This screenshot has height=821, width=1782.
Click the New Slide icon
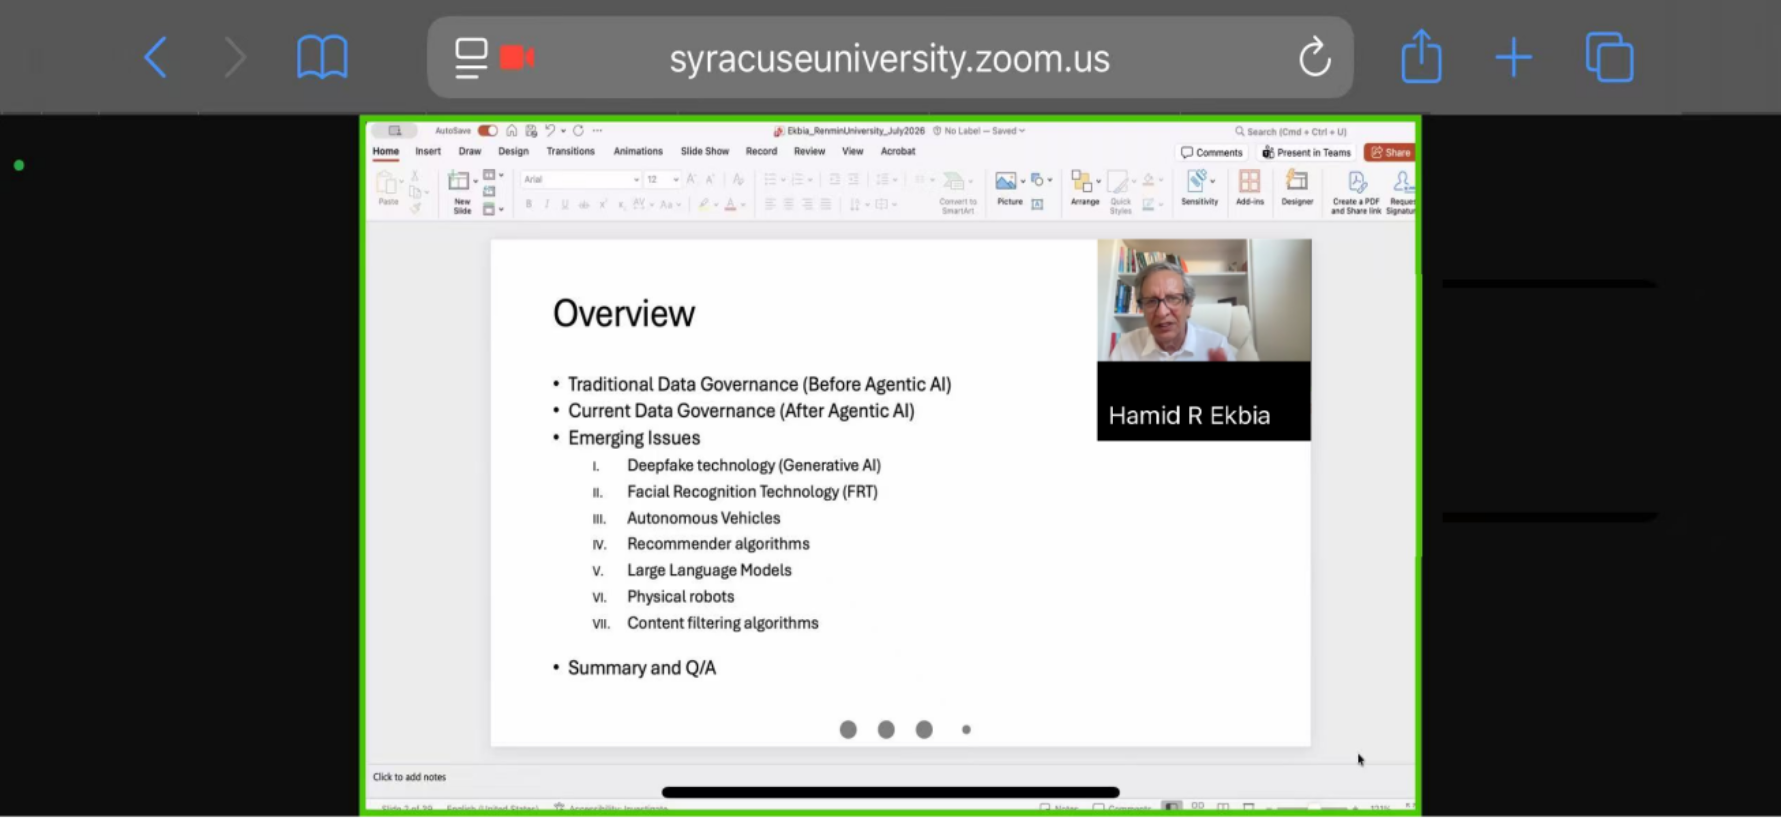tap(460, 191)
